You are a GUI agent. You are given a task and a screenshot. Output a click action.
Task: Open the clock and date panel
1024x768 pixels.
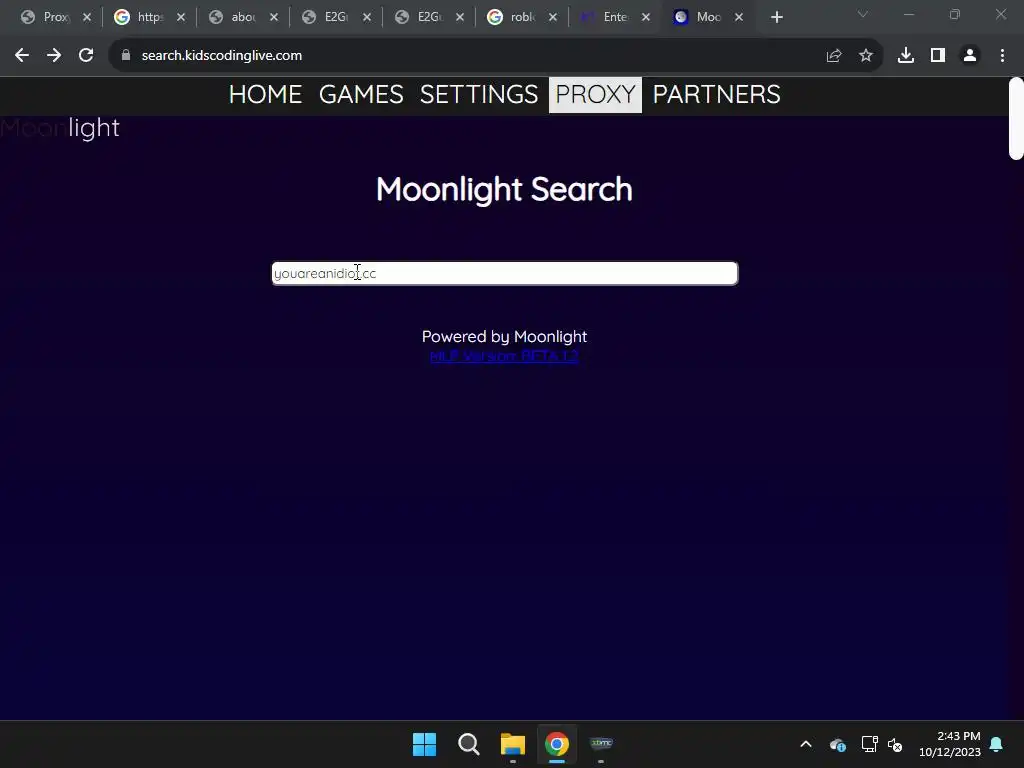coord(950,744)
